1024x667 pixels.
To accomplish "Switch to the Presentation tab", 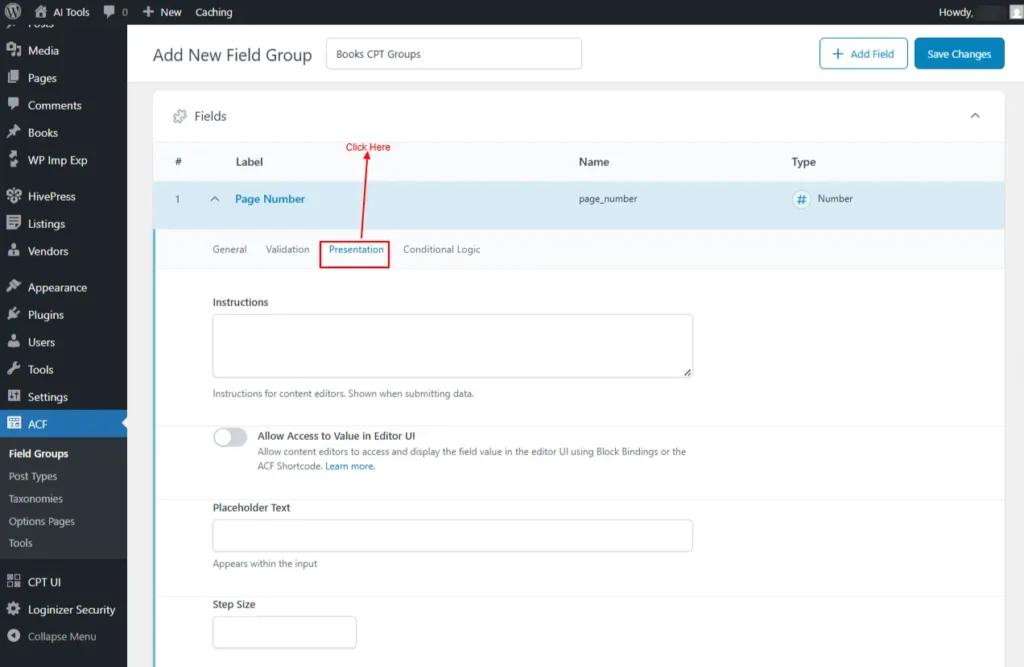I will coord(356,250).
